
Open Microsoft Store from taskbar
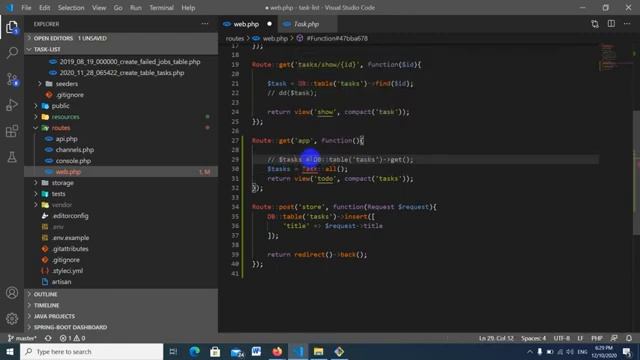215,351
